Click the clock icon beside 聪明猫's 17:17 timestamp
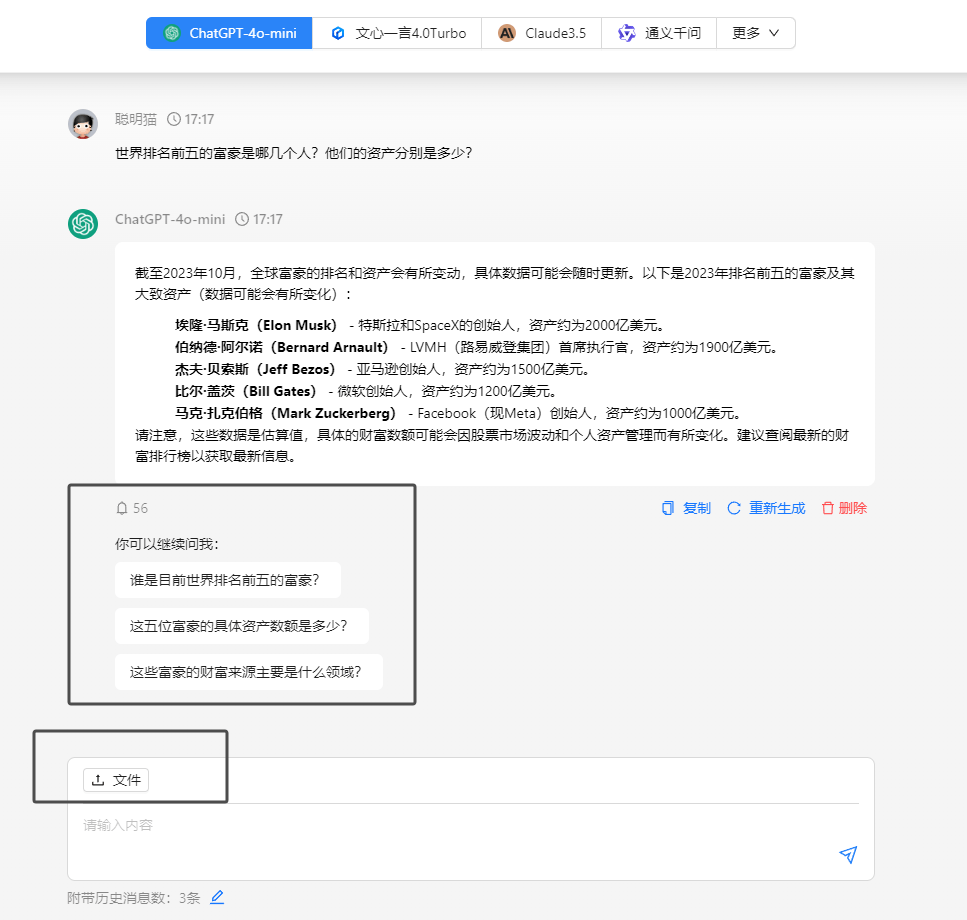 [174, 119]
